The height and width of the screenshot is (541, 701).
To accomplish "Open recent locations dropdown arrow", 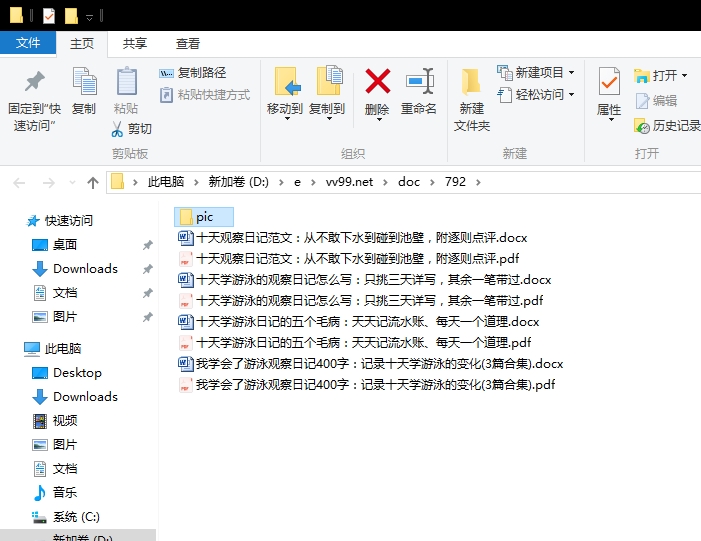I will point(72,182).
